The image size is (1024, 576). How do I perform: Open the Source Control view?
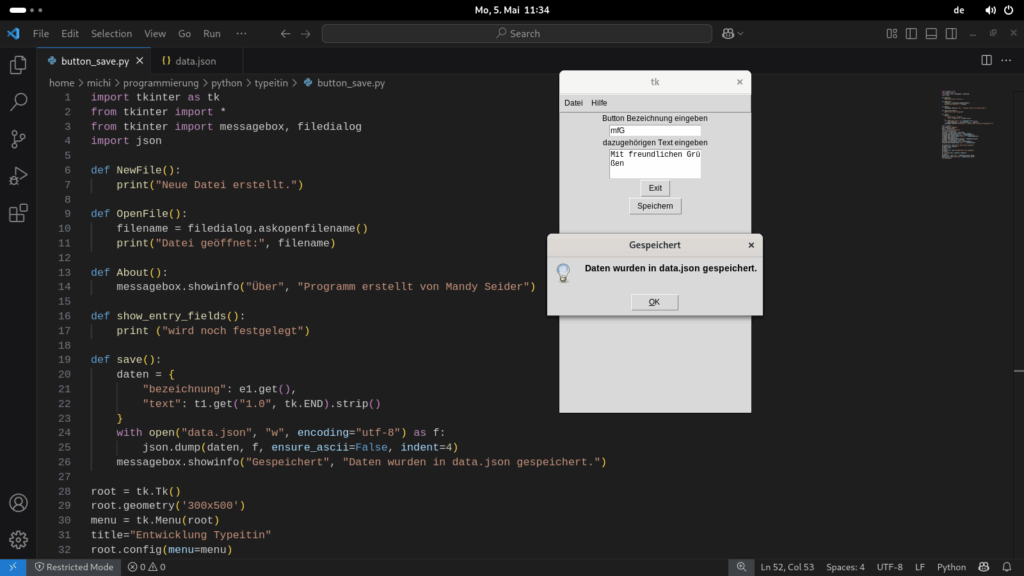(18, 138)
